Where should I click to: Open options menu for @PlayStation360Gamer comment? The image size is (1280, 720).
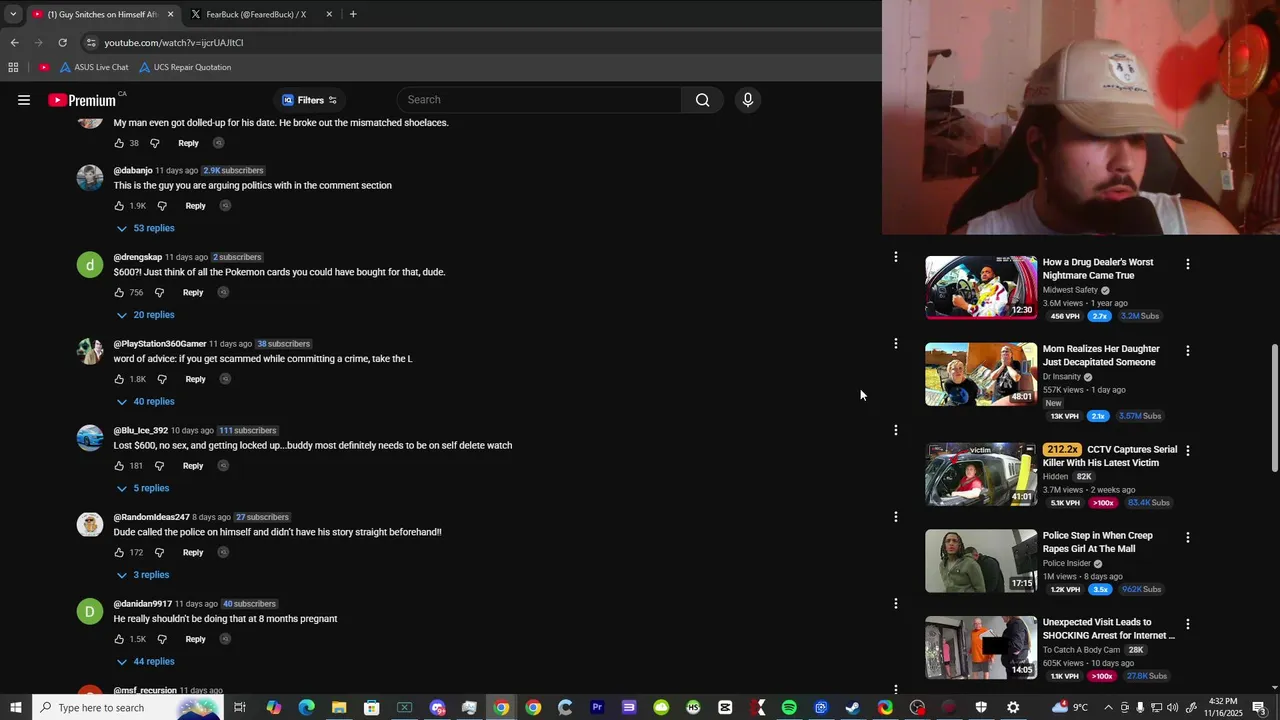896,344
